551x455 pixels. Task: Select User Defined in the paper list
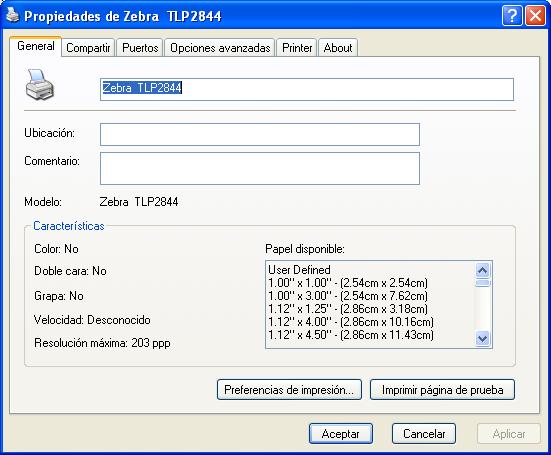click(299, 270)
